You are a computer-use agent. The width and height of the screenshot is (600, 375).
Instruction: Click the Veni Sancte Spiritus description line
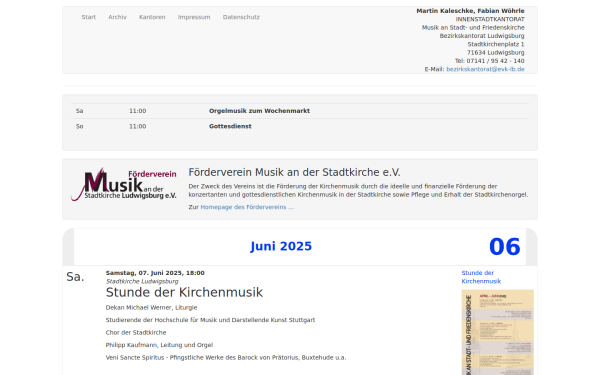coord(226,358)
